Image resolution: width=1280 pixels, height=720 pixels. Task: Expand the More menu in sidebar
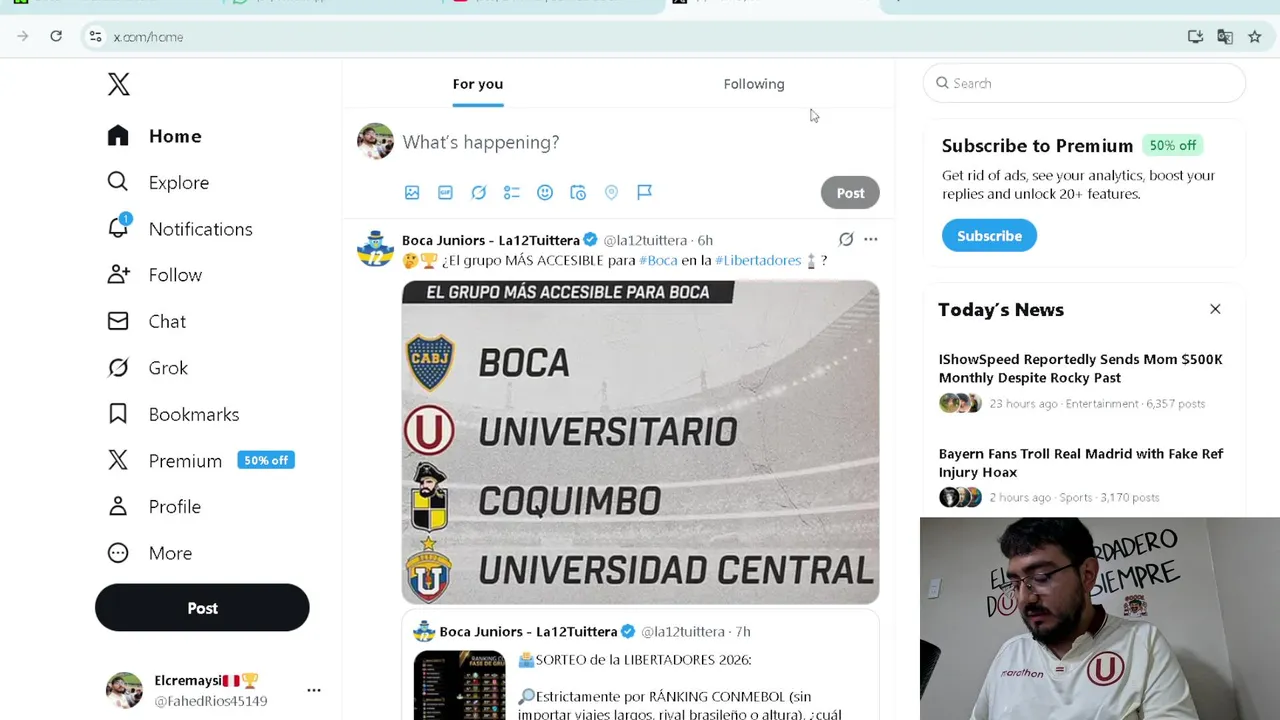[150, 553]
